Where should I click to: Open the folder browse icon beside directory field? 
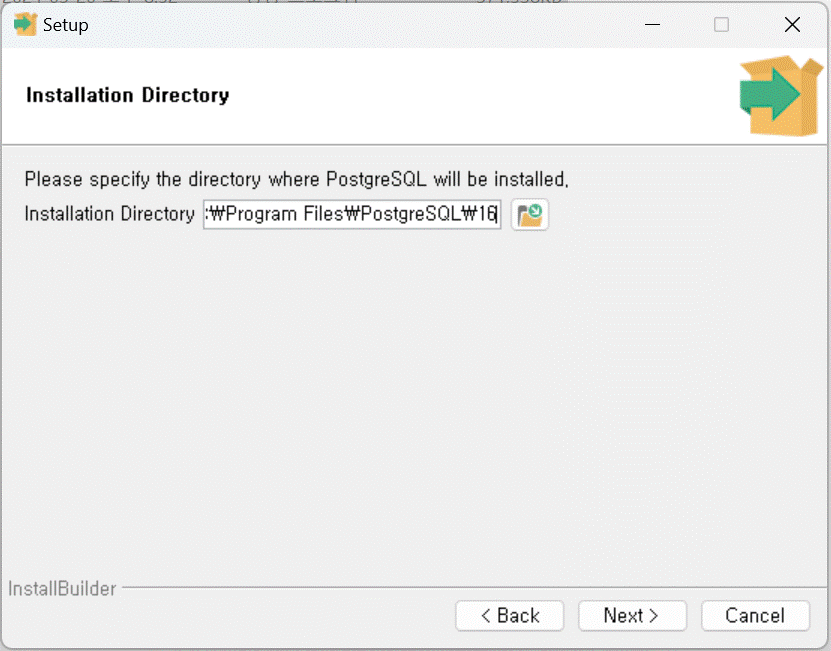(529, 215)
